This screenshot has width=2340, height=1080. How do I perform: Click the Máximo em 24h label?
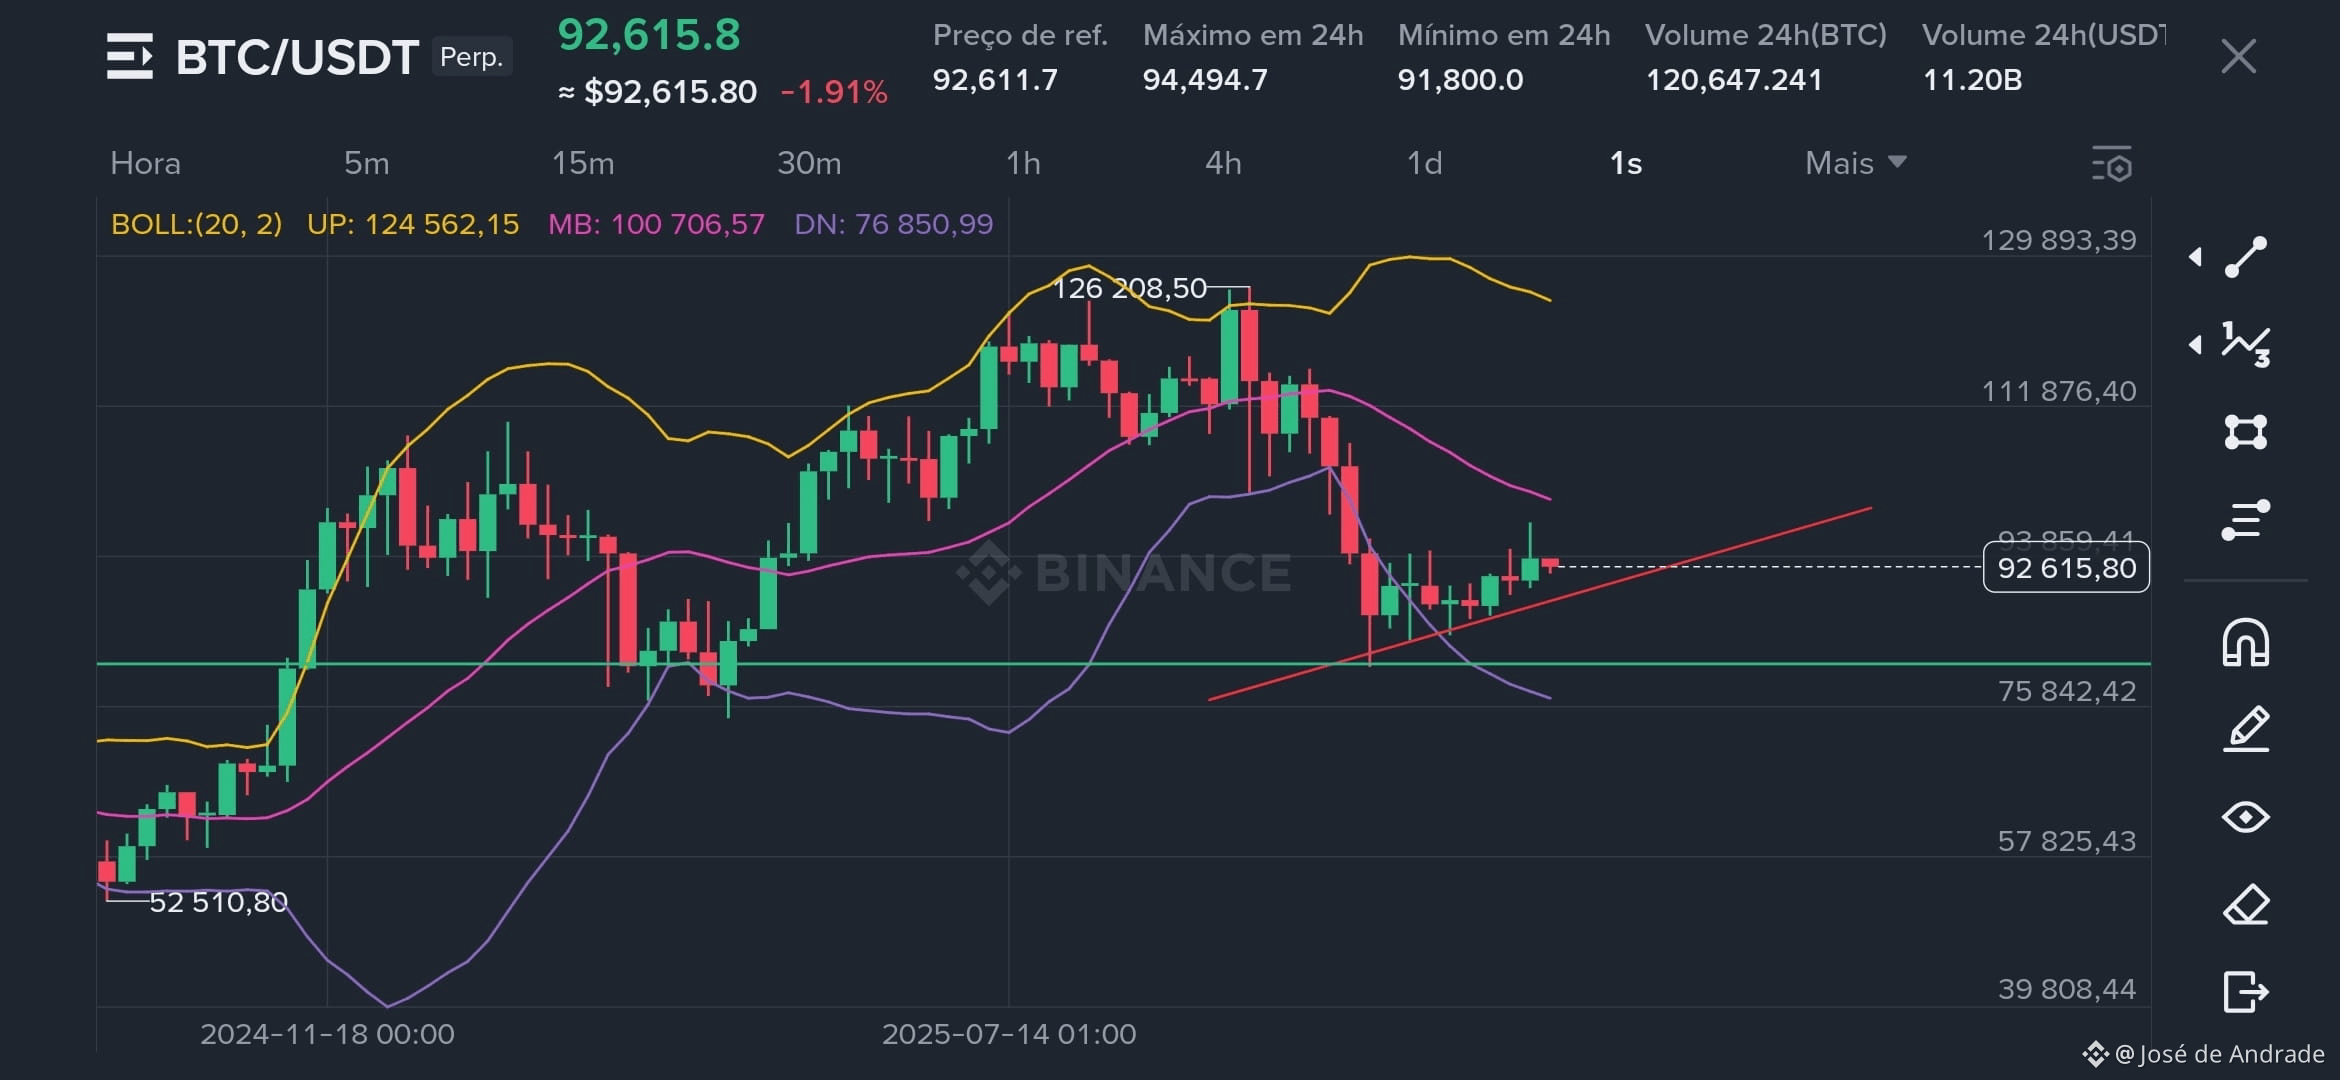1253,35
